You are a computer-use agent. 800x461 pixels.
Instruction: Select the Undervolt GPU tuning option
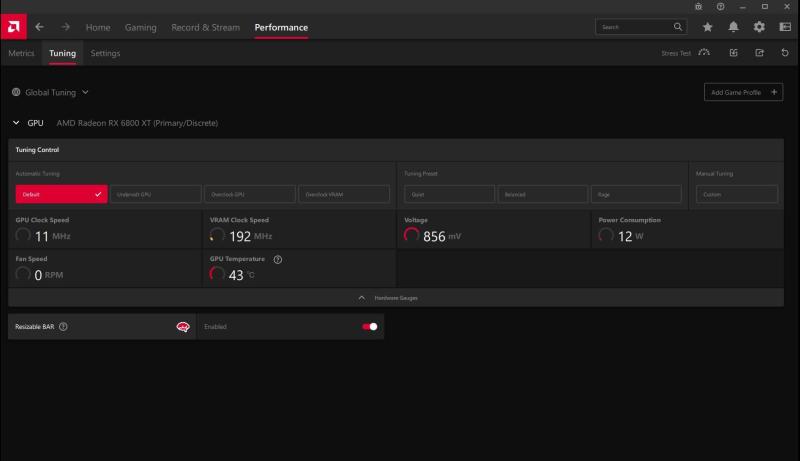(x=155, y=194)
